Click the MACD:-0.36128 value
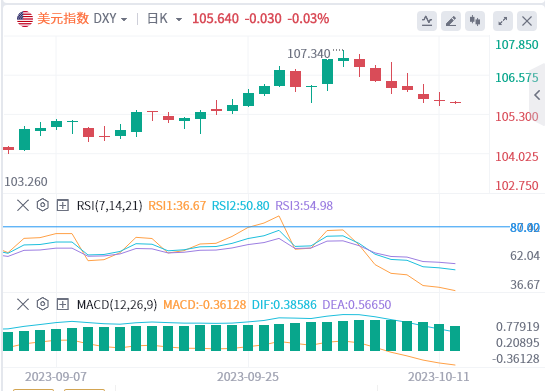The height and width of the screenshot is (391, 545). tap(204, 305)
